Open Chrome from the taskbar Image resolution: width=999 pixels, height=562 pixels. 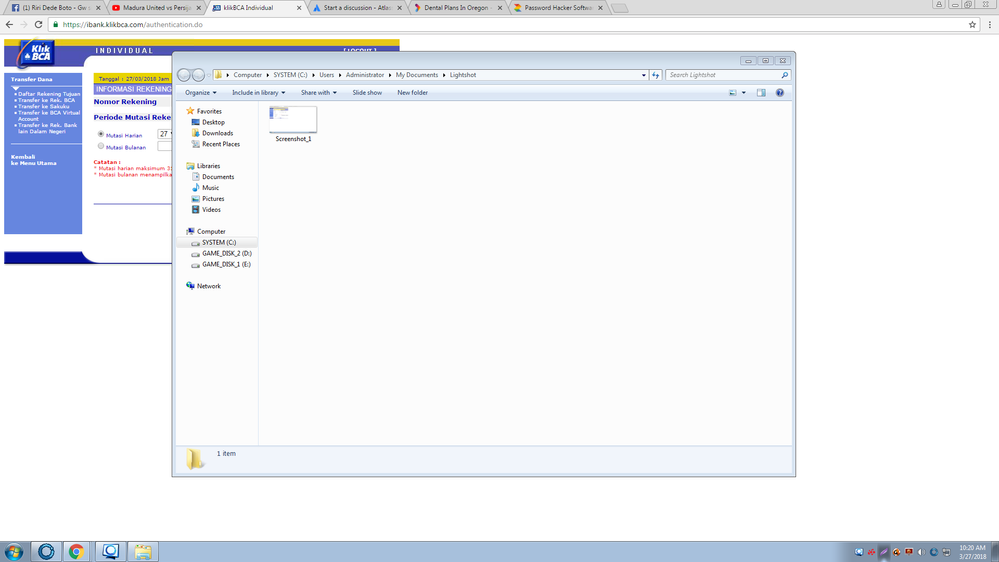click(x=76, y=552)
